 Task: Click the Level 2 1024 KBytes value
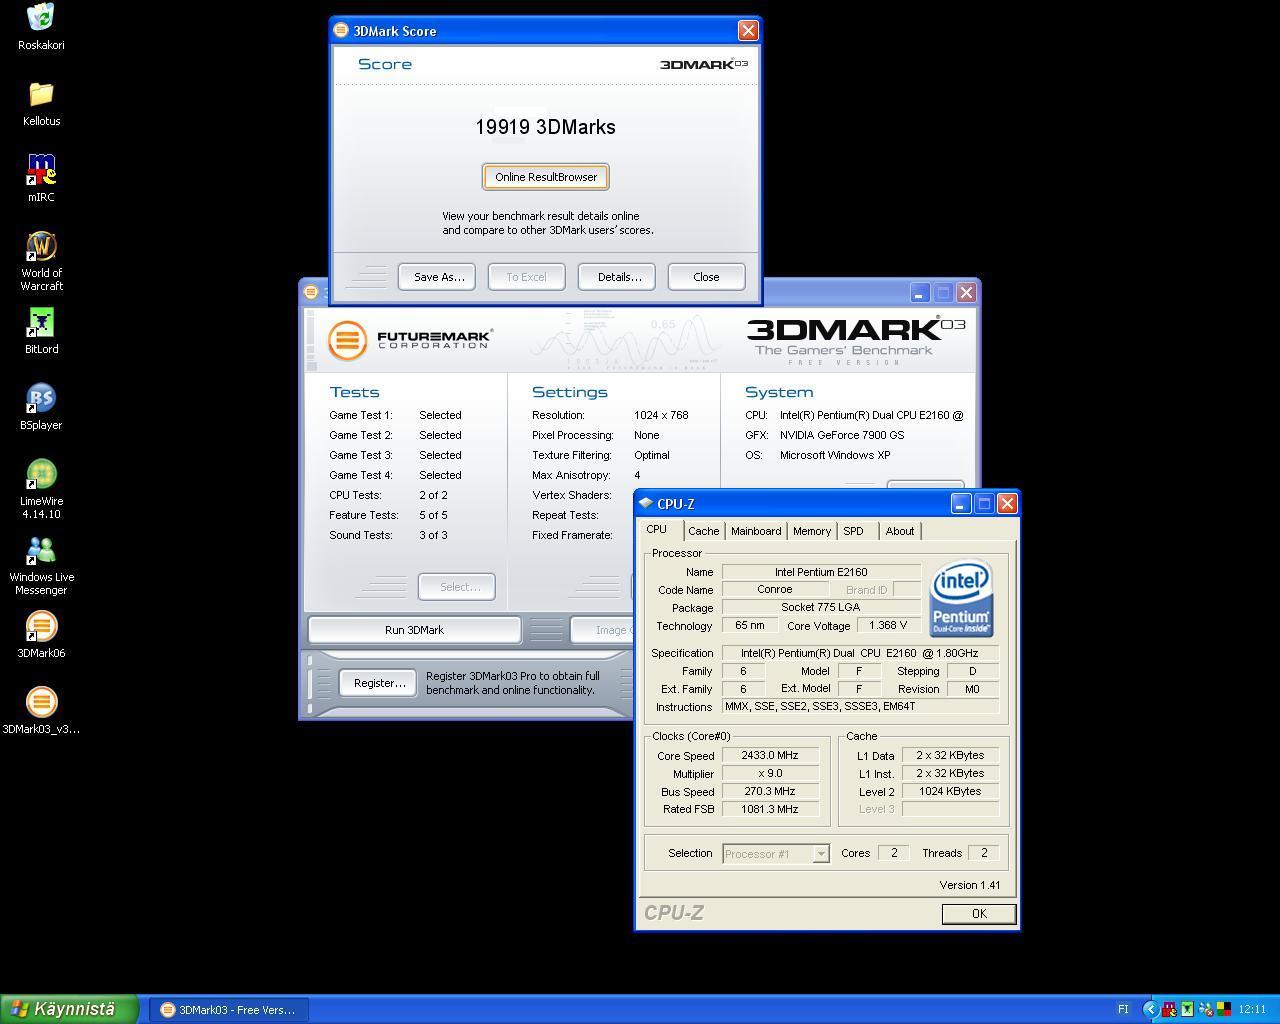(950, 792)
